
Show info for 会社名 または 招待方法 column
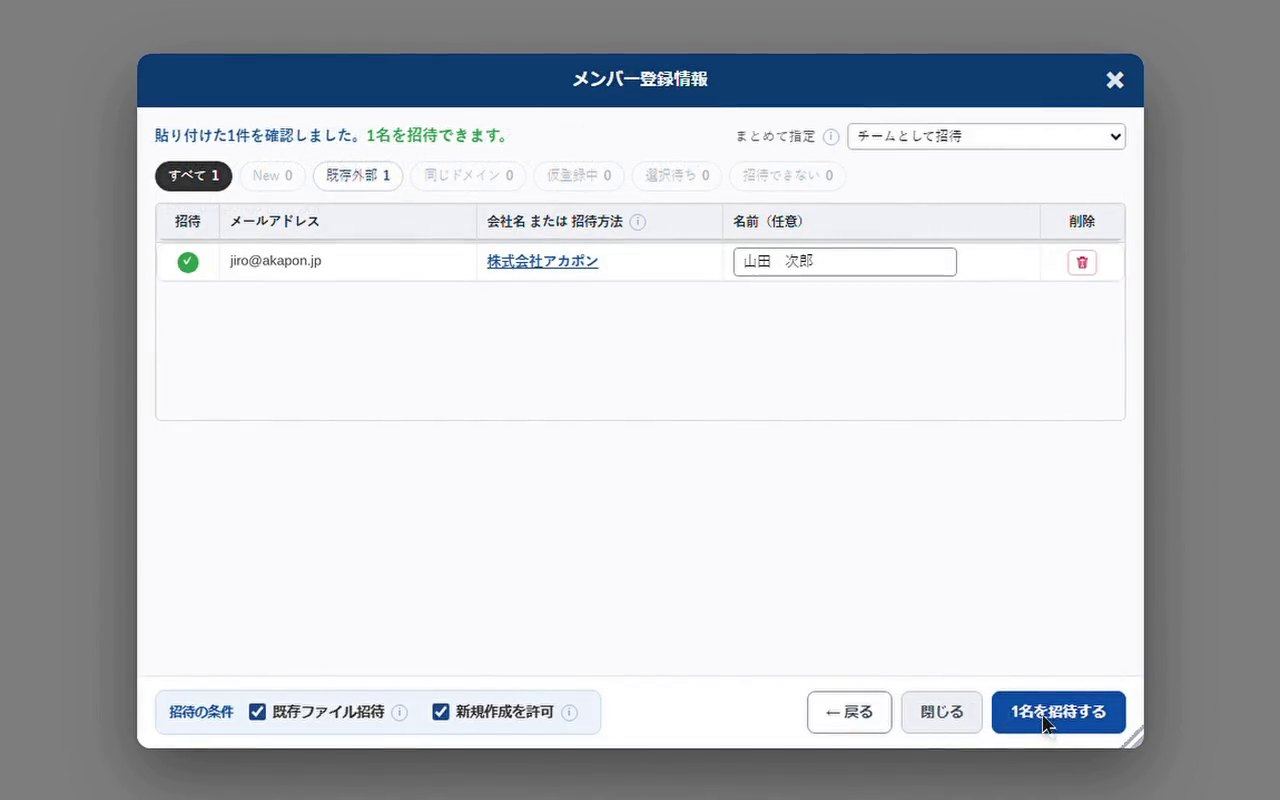(x=638, y=222)
